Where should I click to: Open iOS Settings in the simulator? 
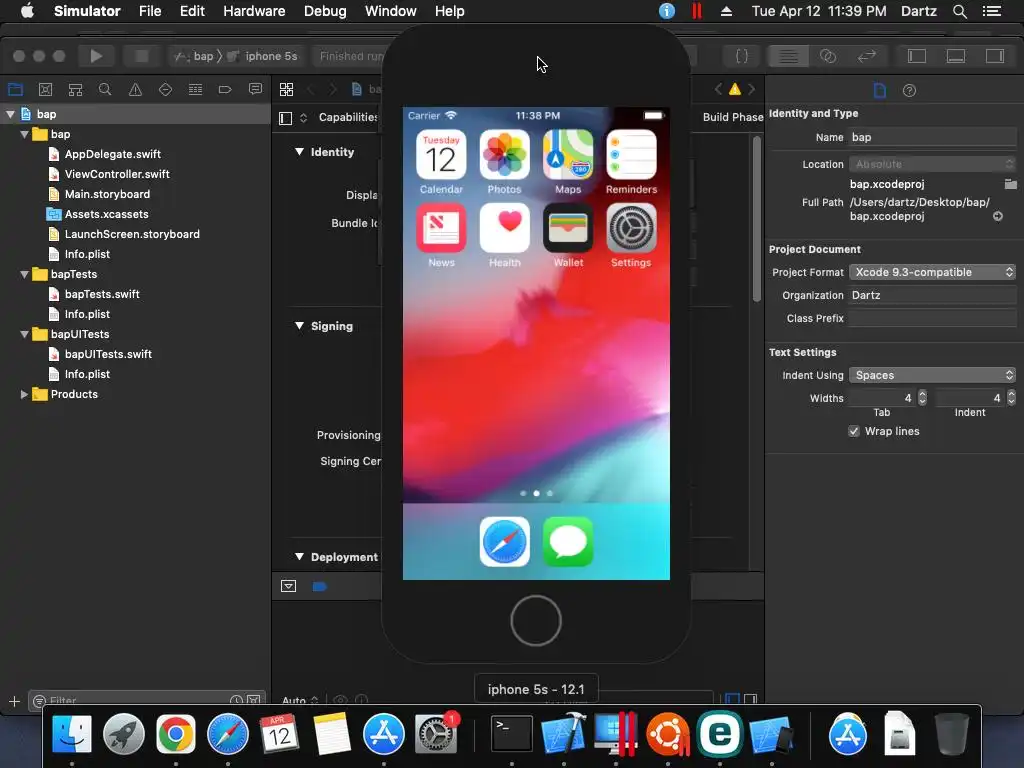click(x=631, y=228)
